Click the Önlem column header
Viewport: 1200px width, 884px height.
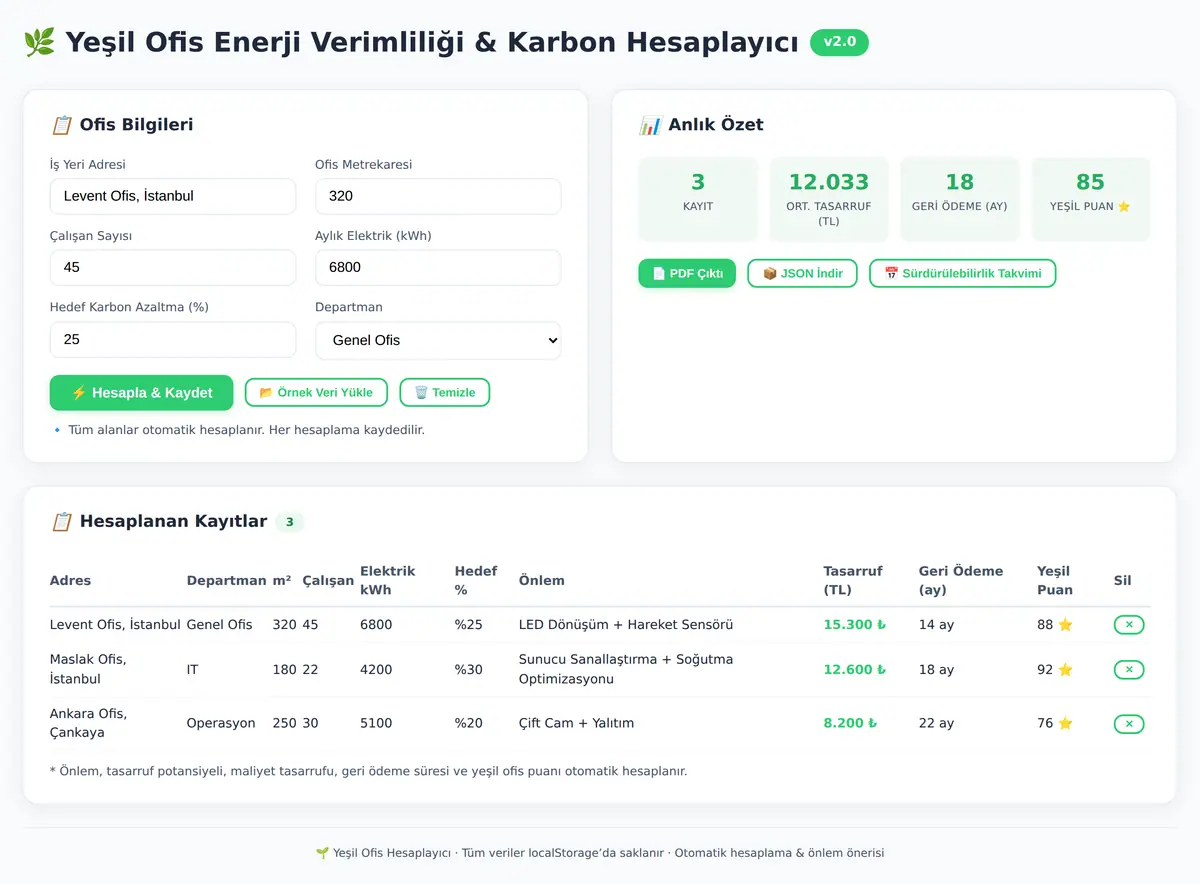[542, 581]
